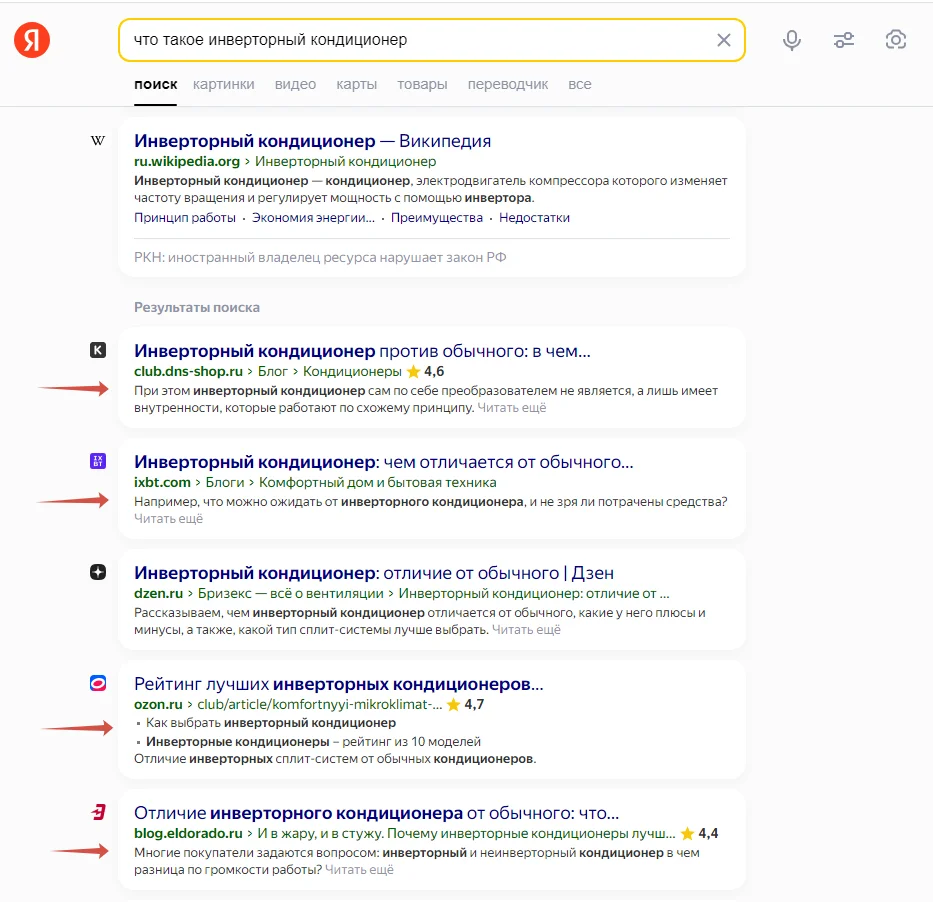
Task: Click inside the search input field
Action: tap(400, 40)
